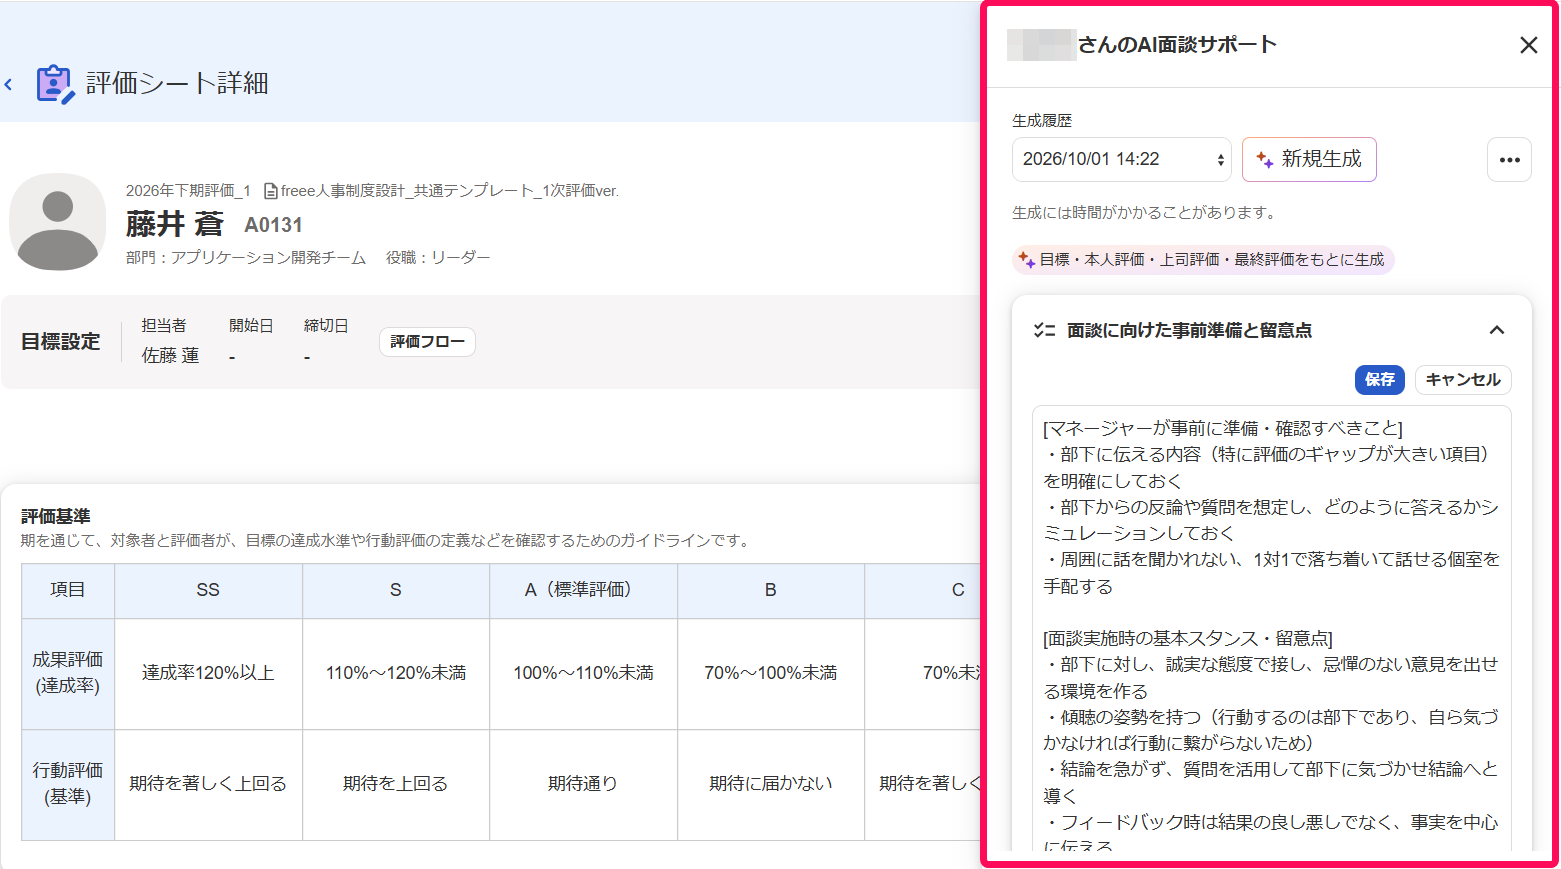
Task: Open the three-dot more options menu
Action: [x=1509, y=160]
